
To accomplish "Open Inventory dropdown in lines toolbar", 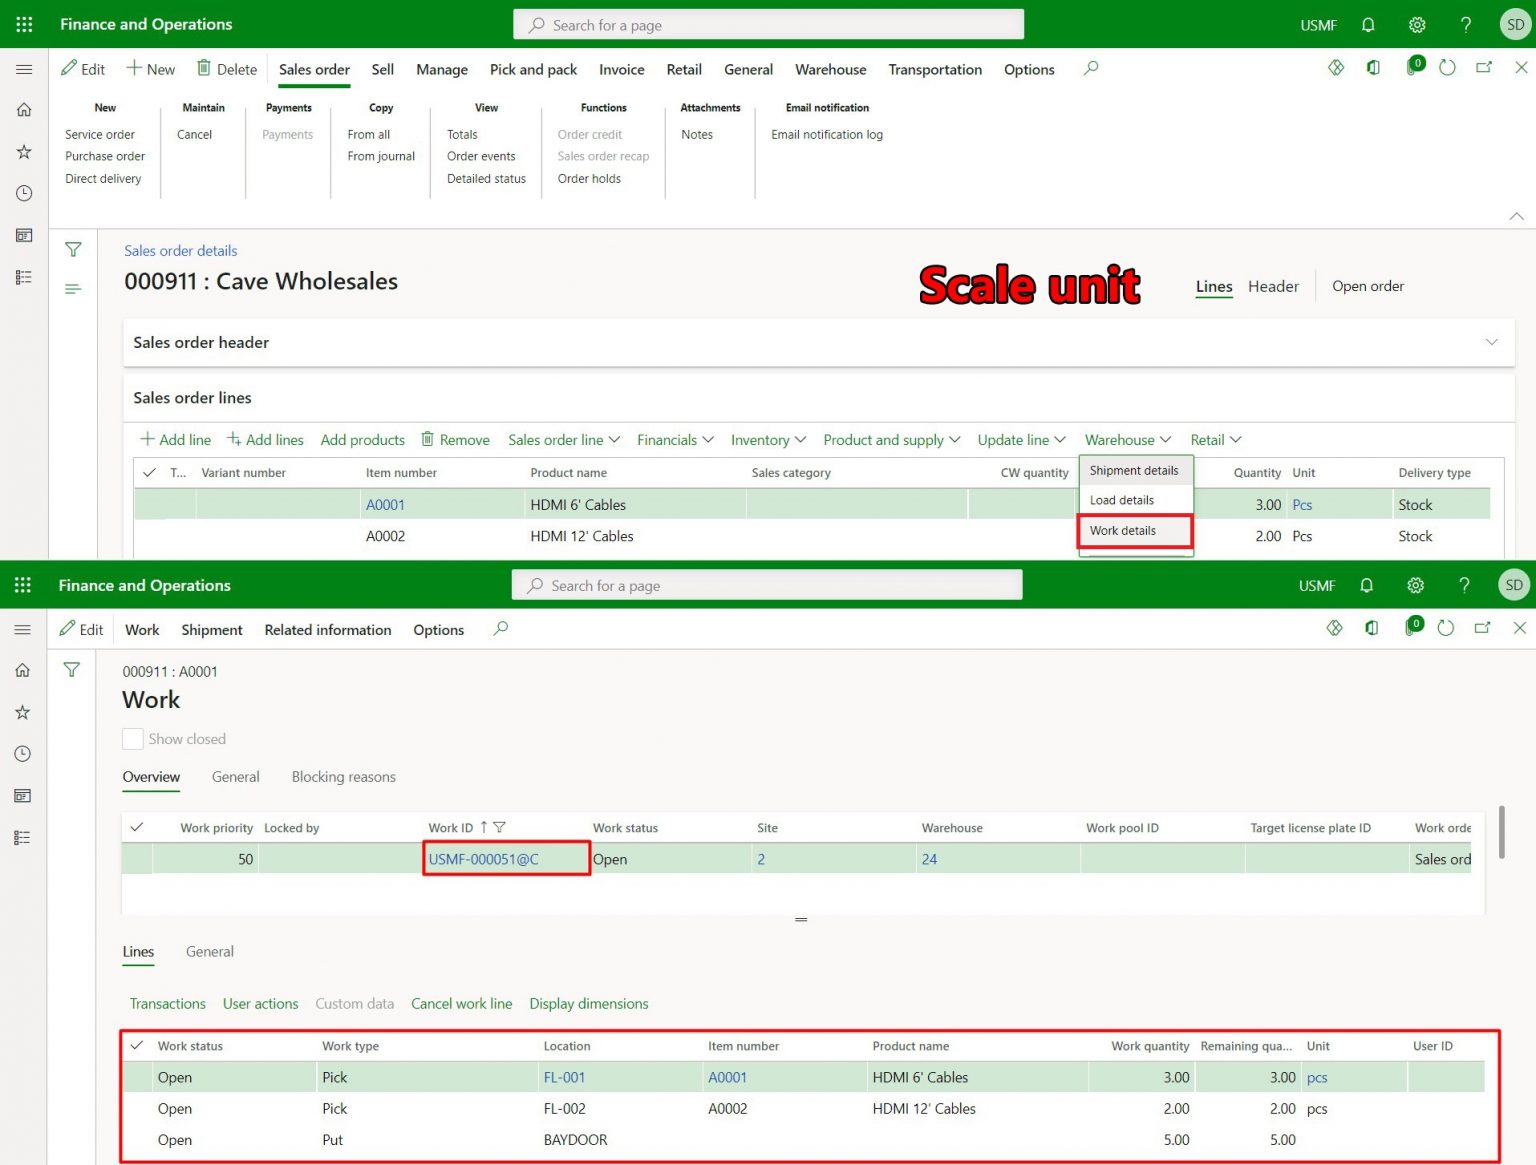I will (768, 440).
